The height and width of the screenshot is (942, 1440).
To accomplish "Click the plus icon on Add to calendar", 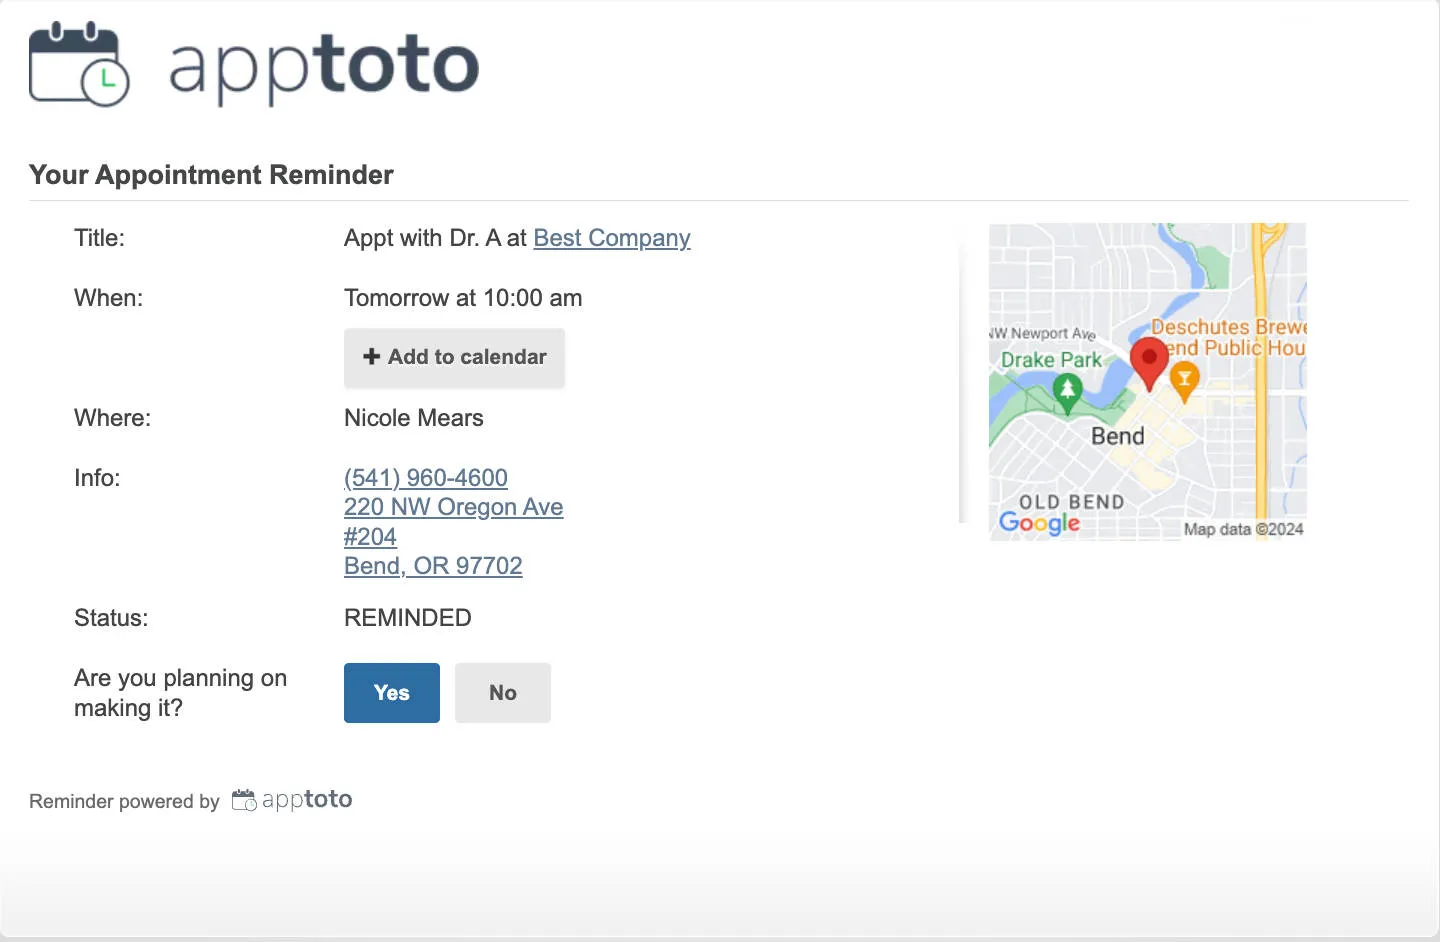I will click(371, 356).
